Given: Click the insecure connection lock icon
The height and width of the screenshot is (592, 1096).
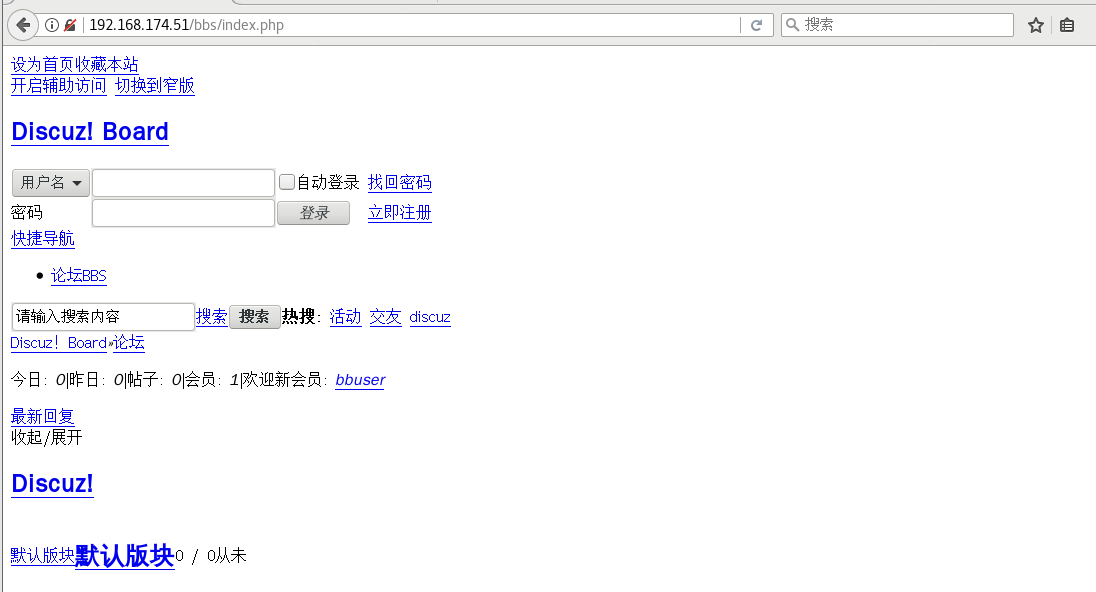Looking at the screenshot, I should point(69,25).
